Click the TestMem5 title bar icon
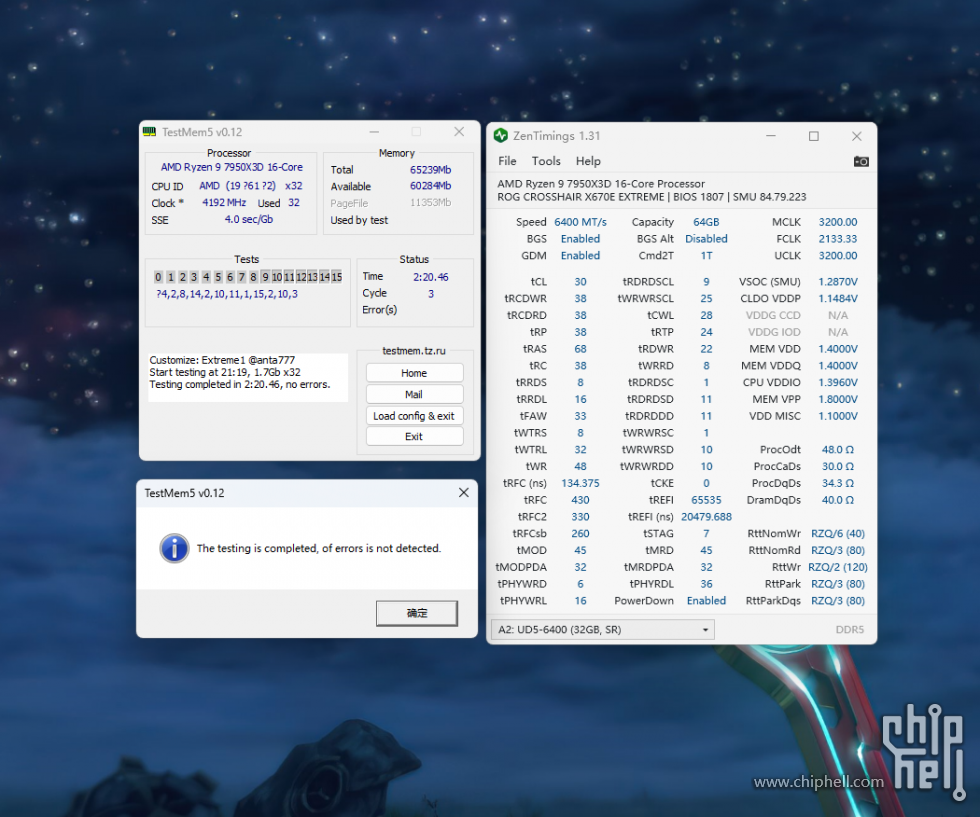The height and width of the screenshot is (817, 980). pyautogui.click(x=149, y=131)
